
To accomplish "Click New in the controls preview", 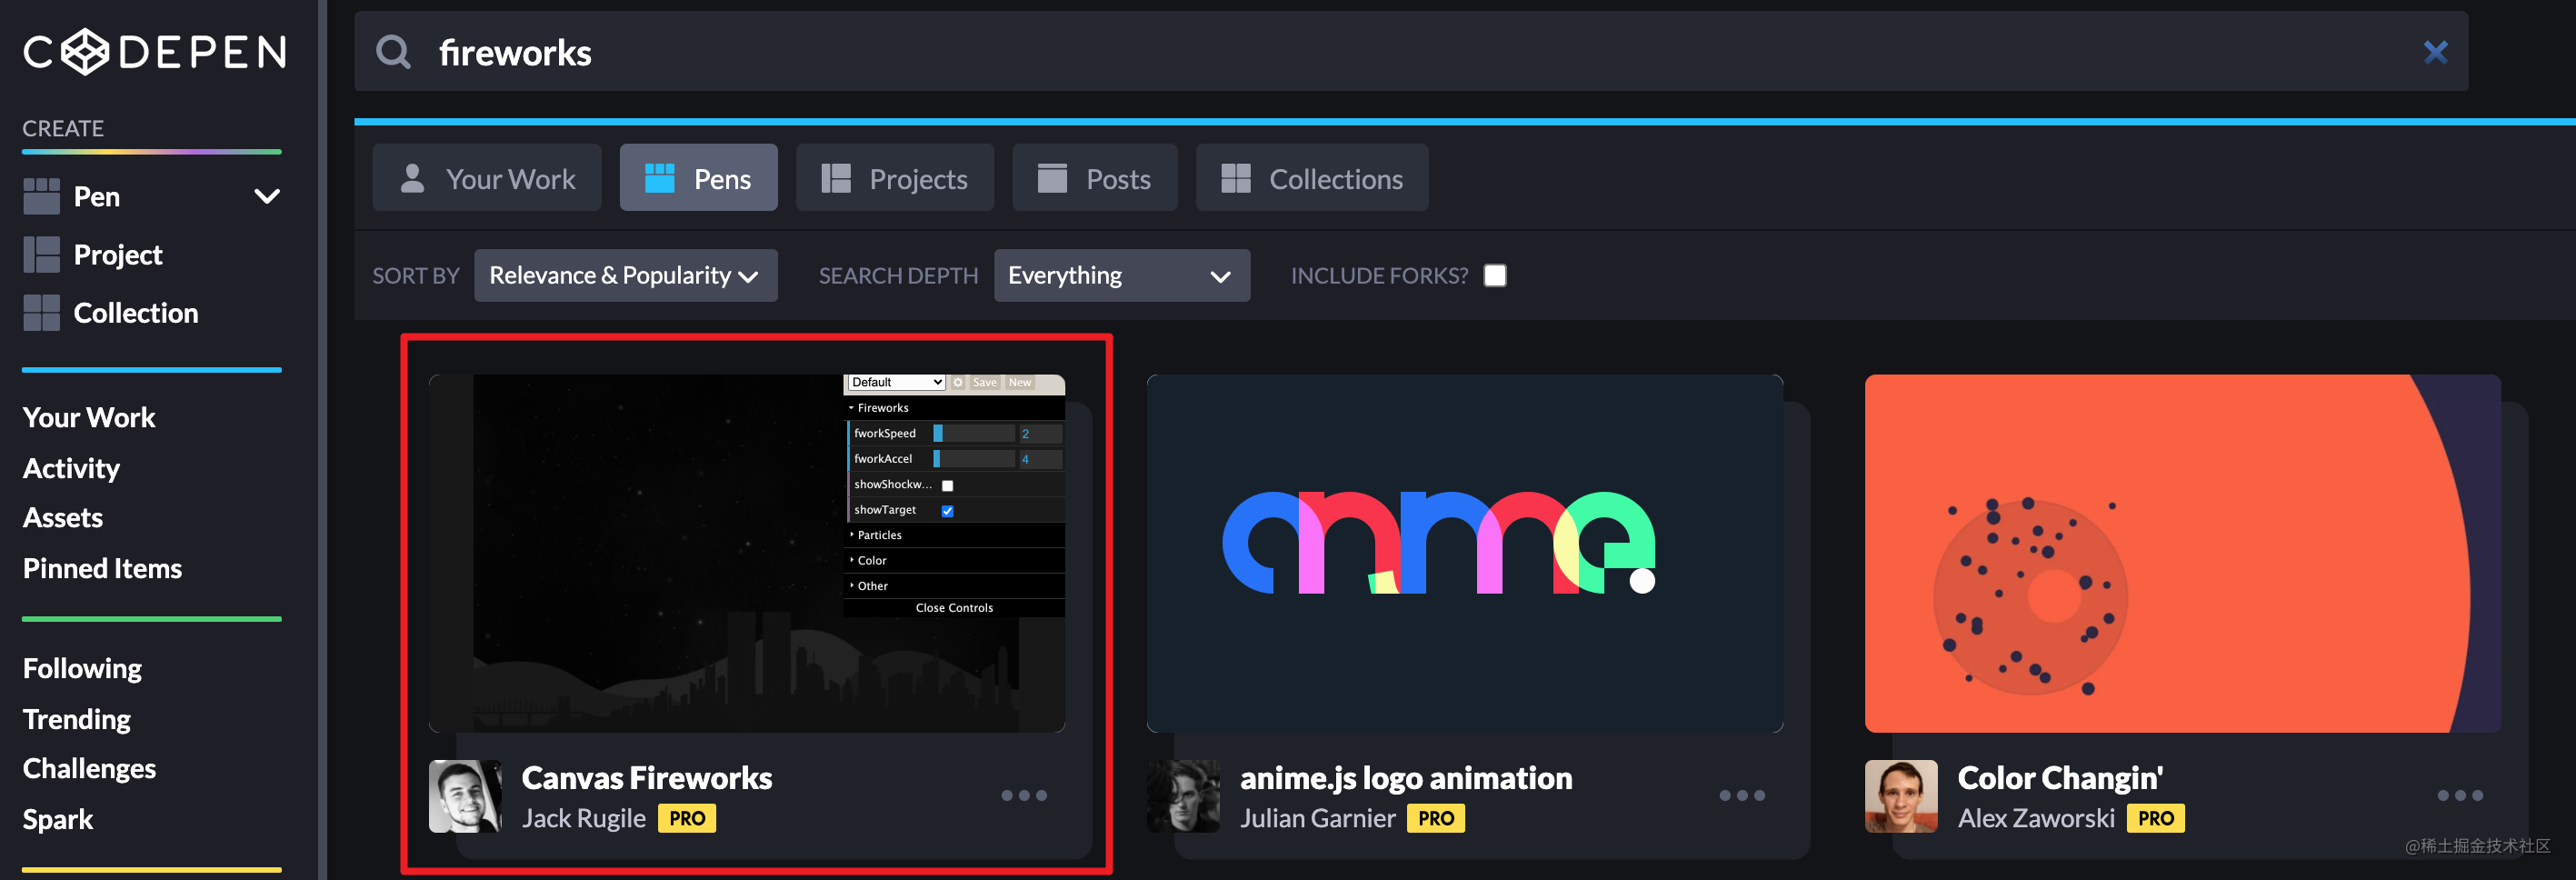I will 1020,382.
